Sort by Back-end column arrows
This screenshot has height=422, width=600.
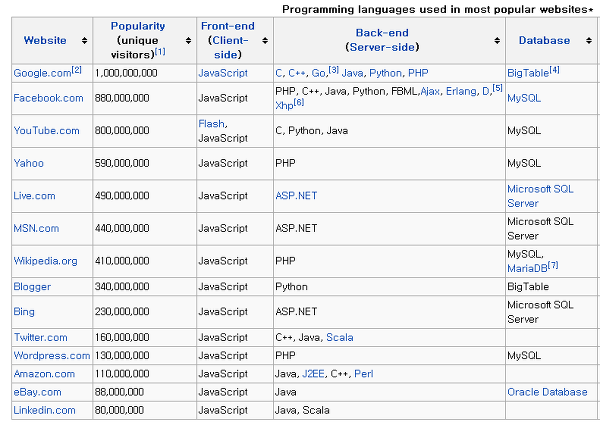coord(497,41)
